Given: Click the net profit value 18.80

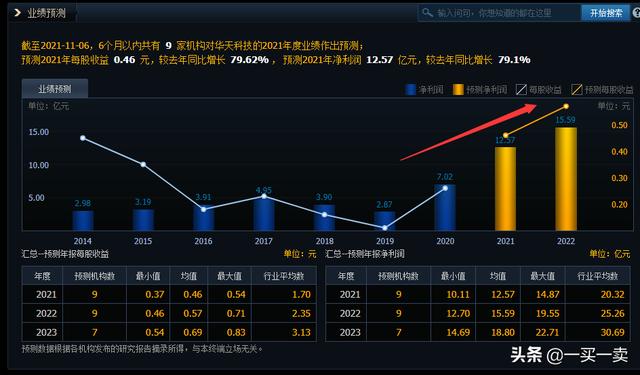Looking at the screenshot, I should tap(503, 333).
